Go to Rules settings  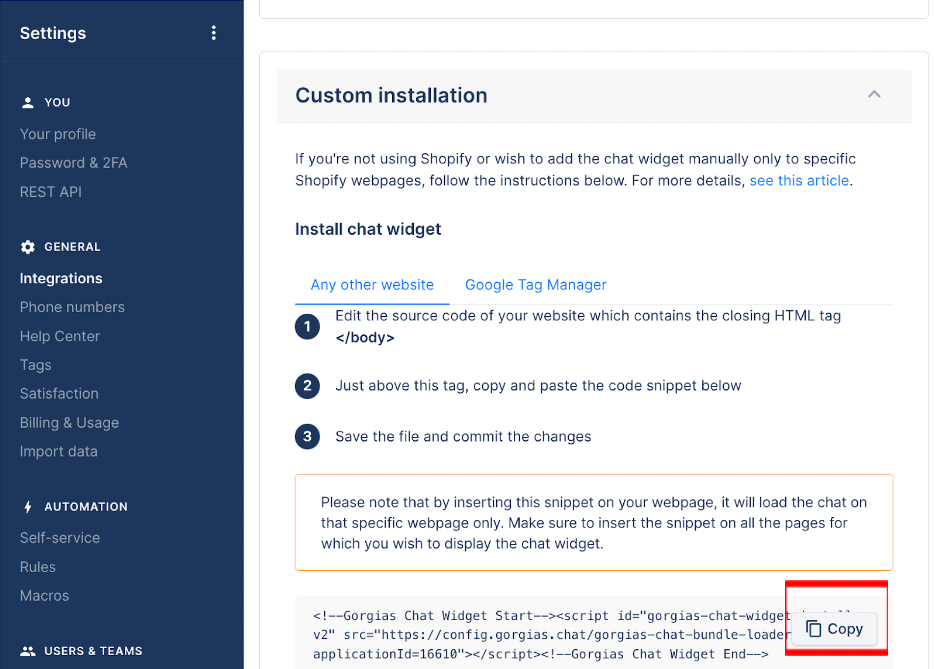coord(38,567)
